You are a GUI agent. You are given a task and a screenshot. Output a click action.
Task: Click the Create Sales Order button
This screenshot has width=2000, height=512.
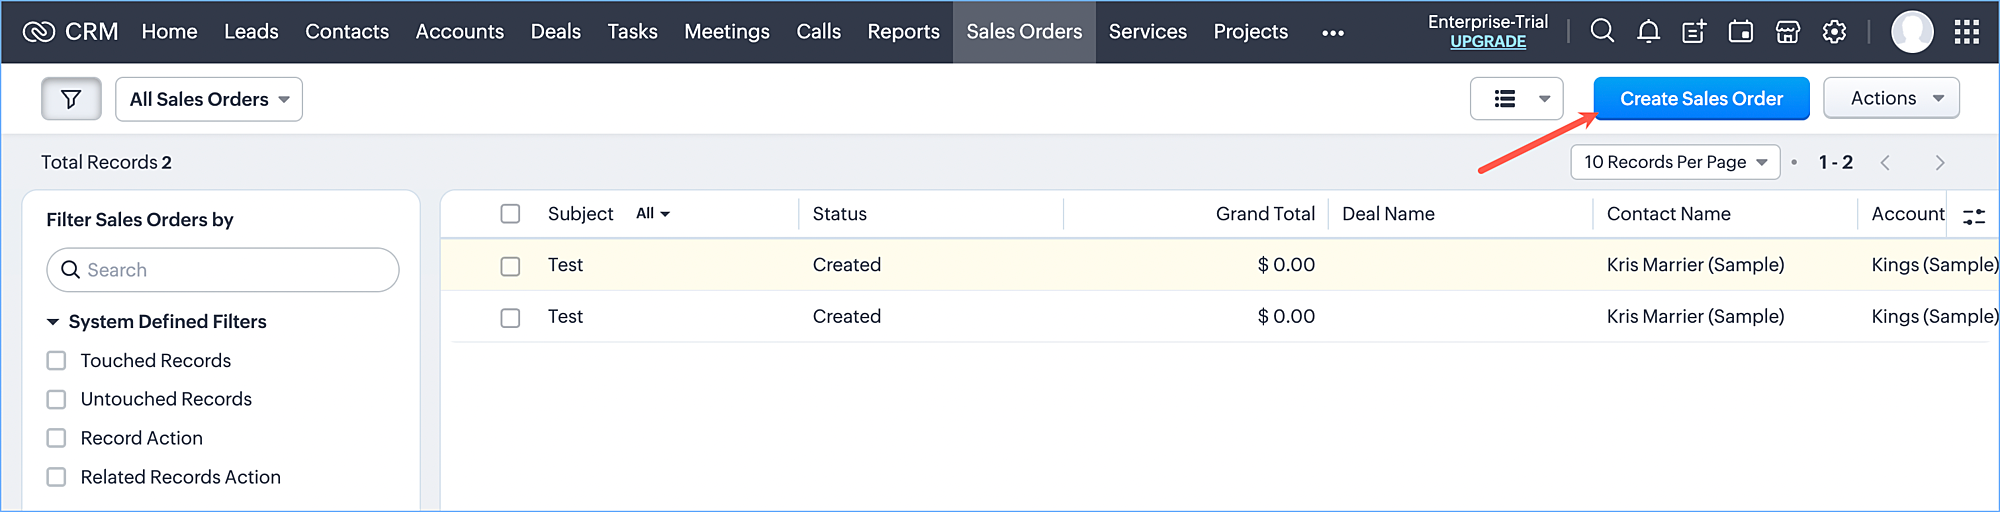tap(1701, 99)
